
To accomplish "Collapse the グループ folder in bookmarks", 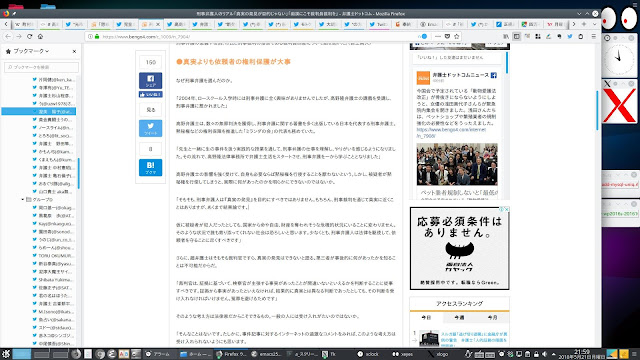I will tap(23, 200).
